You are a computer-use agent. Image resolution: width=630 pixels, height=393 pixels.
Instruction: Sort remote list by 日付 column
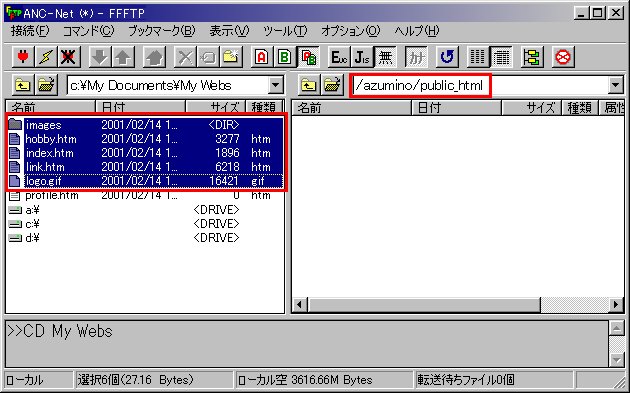pyautogui.click(x=456, y=108)
